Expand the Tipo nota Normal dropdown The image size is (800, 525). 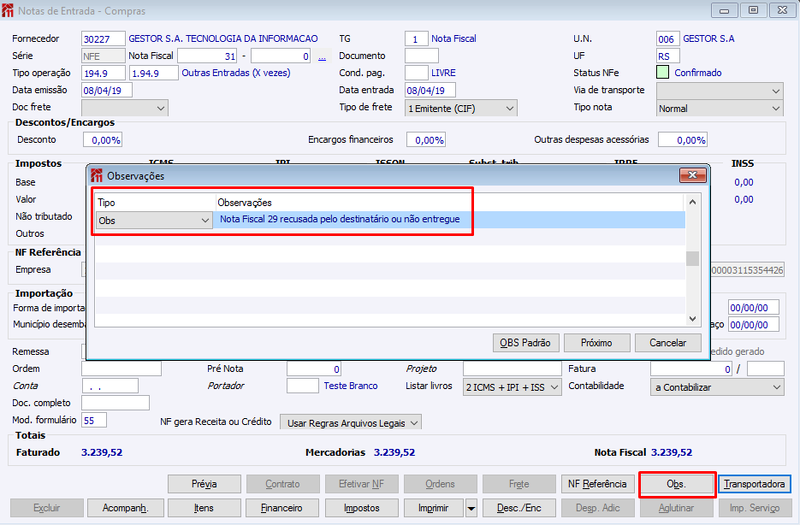coord(776,109)
